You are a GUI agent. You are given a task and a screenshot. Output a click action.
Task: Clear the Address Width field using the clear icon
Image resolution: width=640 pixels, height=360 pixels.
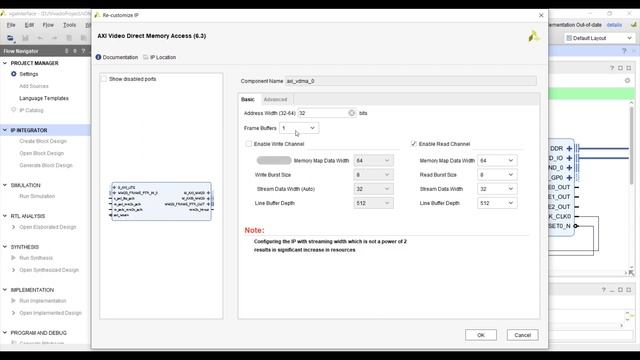[x=351, y=113]
